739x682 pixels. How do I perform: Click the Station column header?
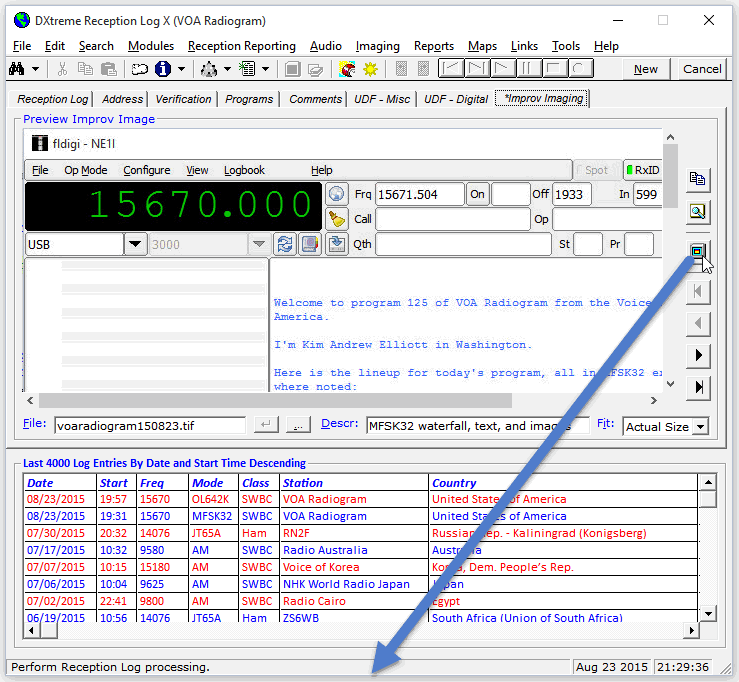pyautogui.click(x=353, y=483)
